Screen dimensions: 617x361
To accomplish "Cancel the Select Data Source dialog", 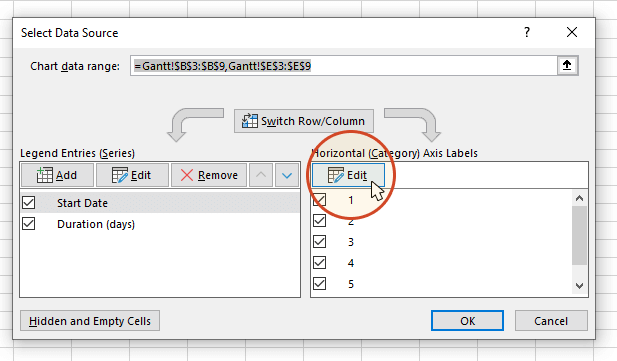I will point(551,321).
